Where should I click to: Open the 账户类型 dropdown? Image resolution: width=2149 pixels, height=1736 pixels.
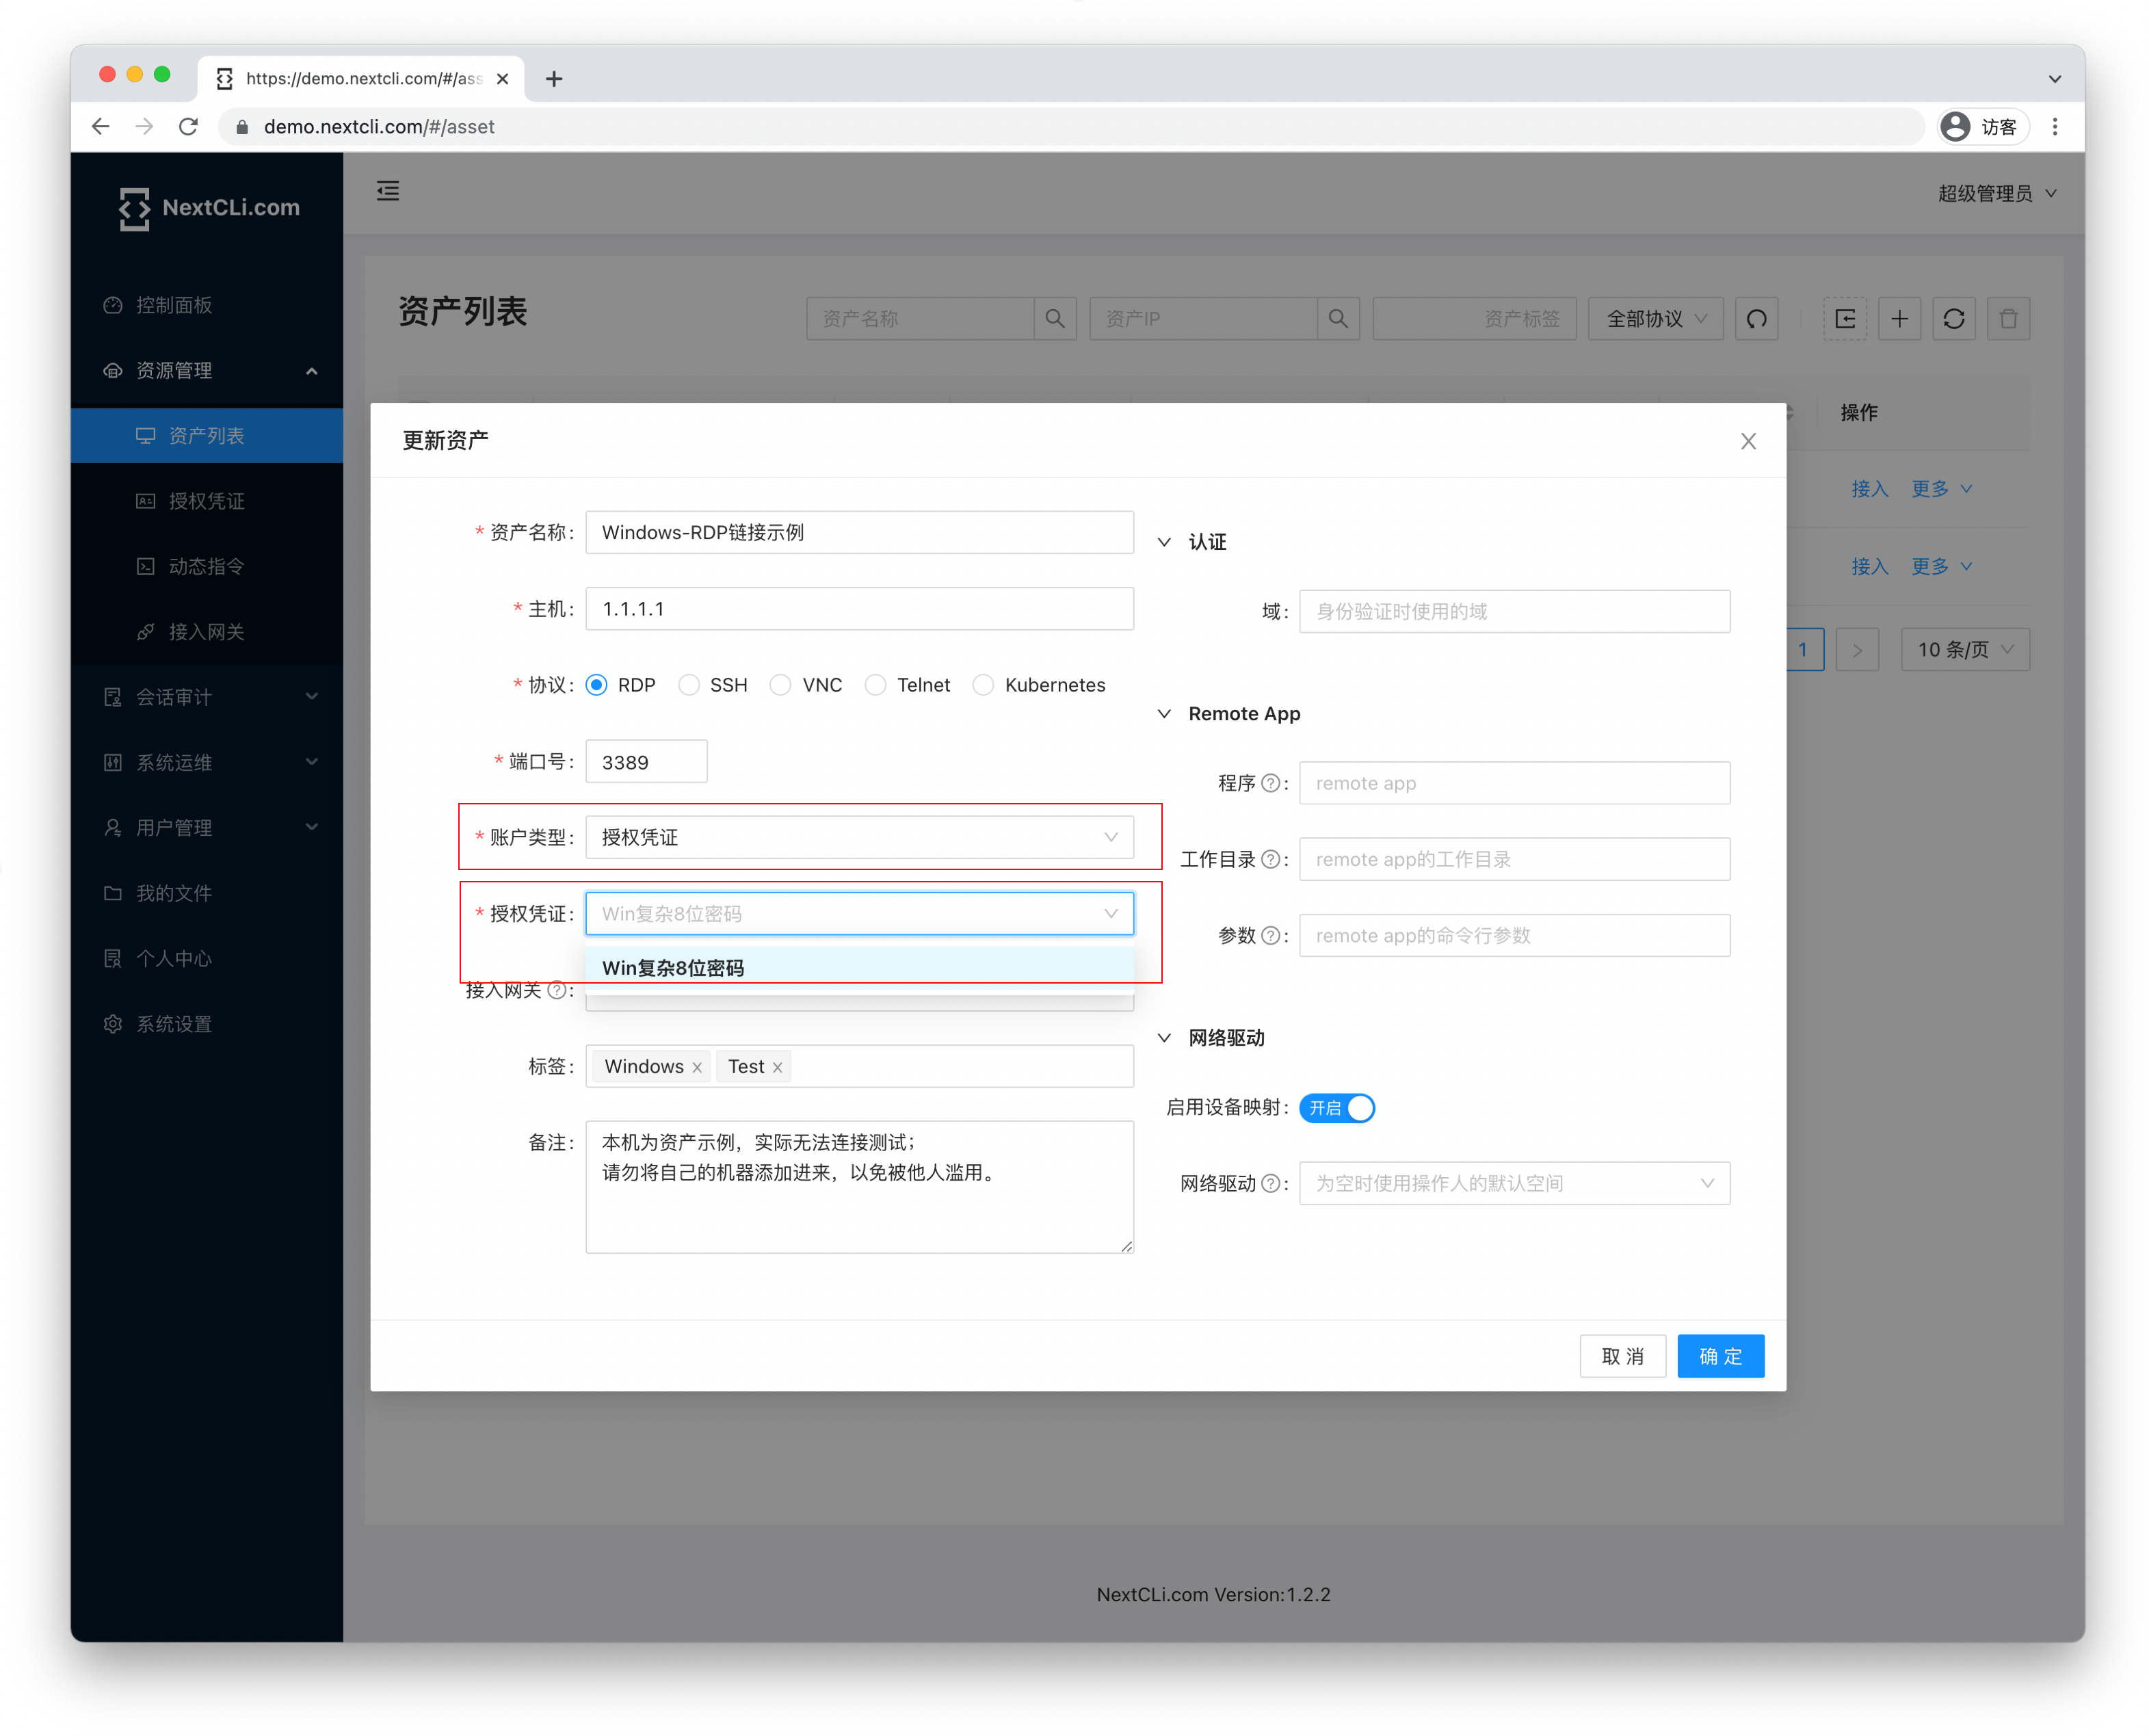click(859, 838)
